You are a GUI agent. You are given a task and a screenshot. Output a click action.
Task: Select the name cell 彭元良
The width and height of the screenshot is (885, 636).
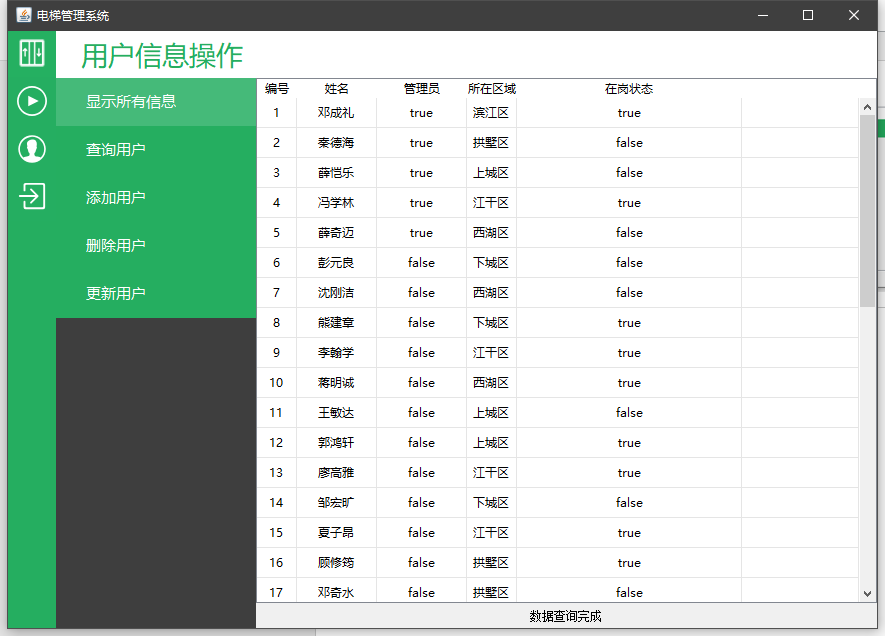(x=336, y=262)
